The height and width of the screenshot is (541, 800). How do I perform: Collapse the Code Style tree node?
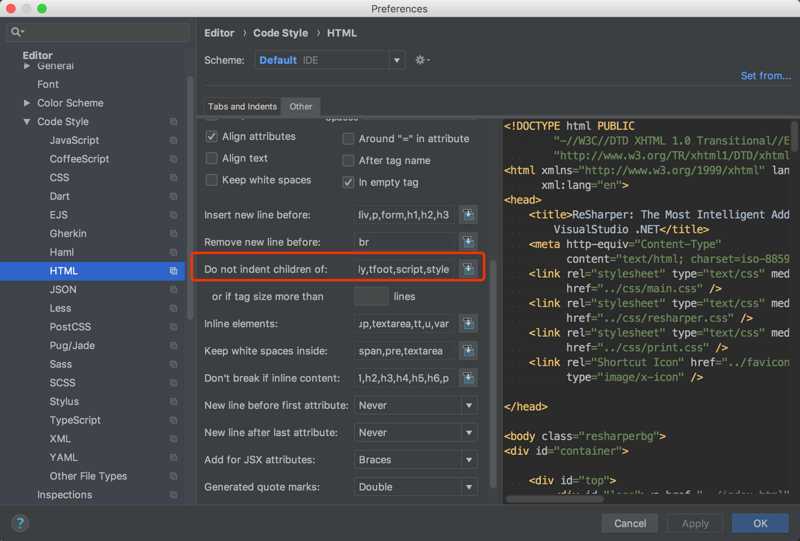coord(27,121)
